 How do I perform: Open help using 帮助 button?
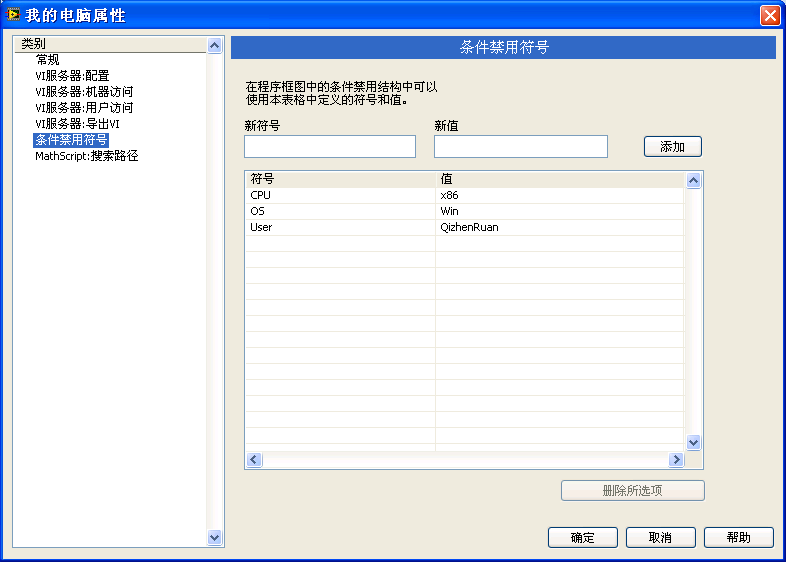coord(738,538)
